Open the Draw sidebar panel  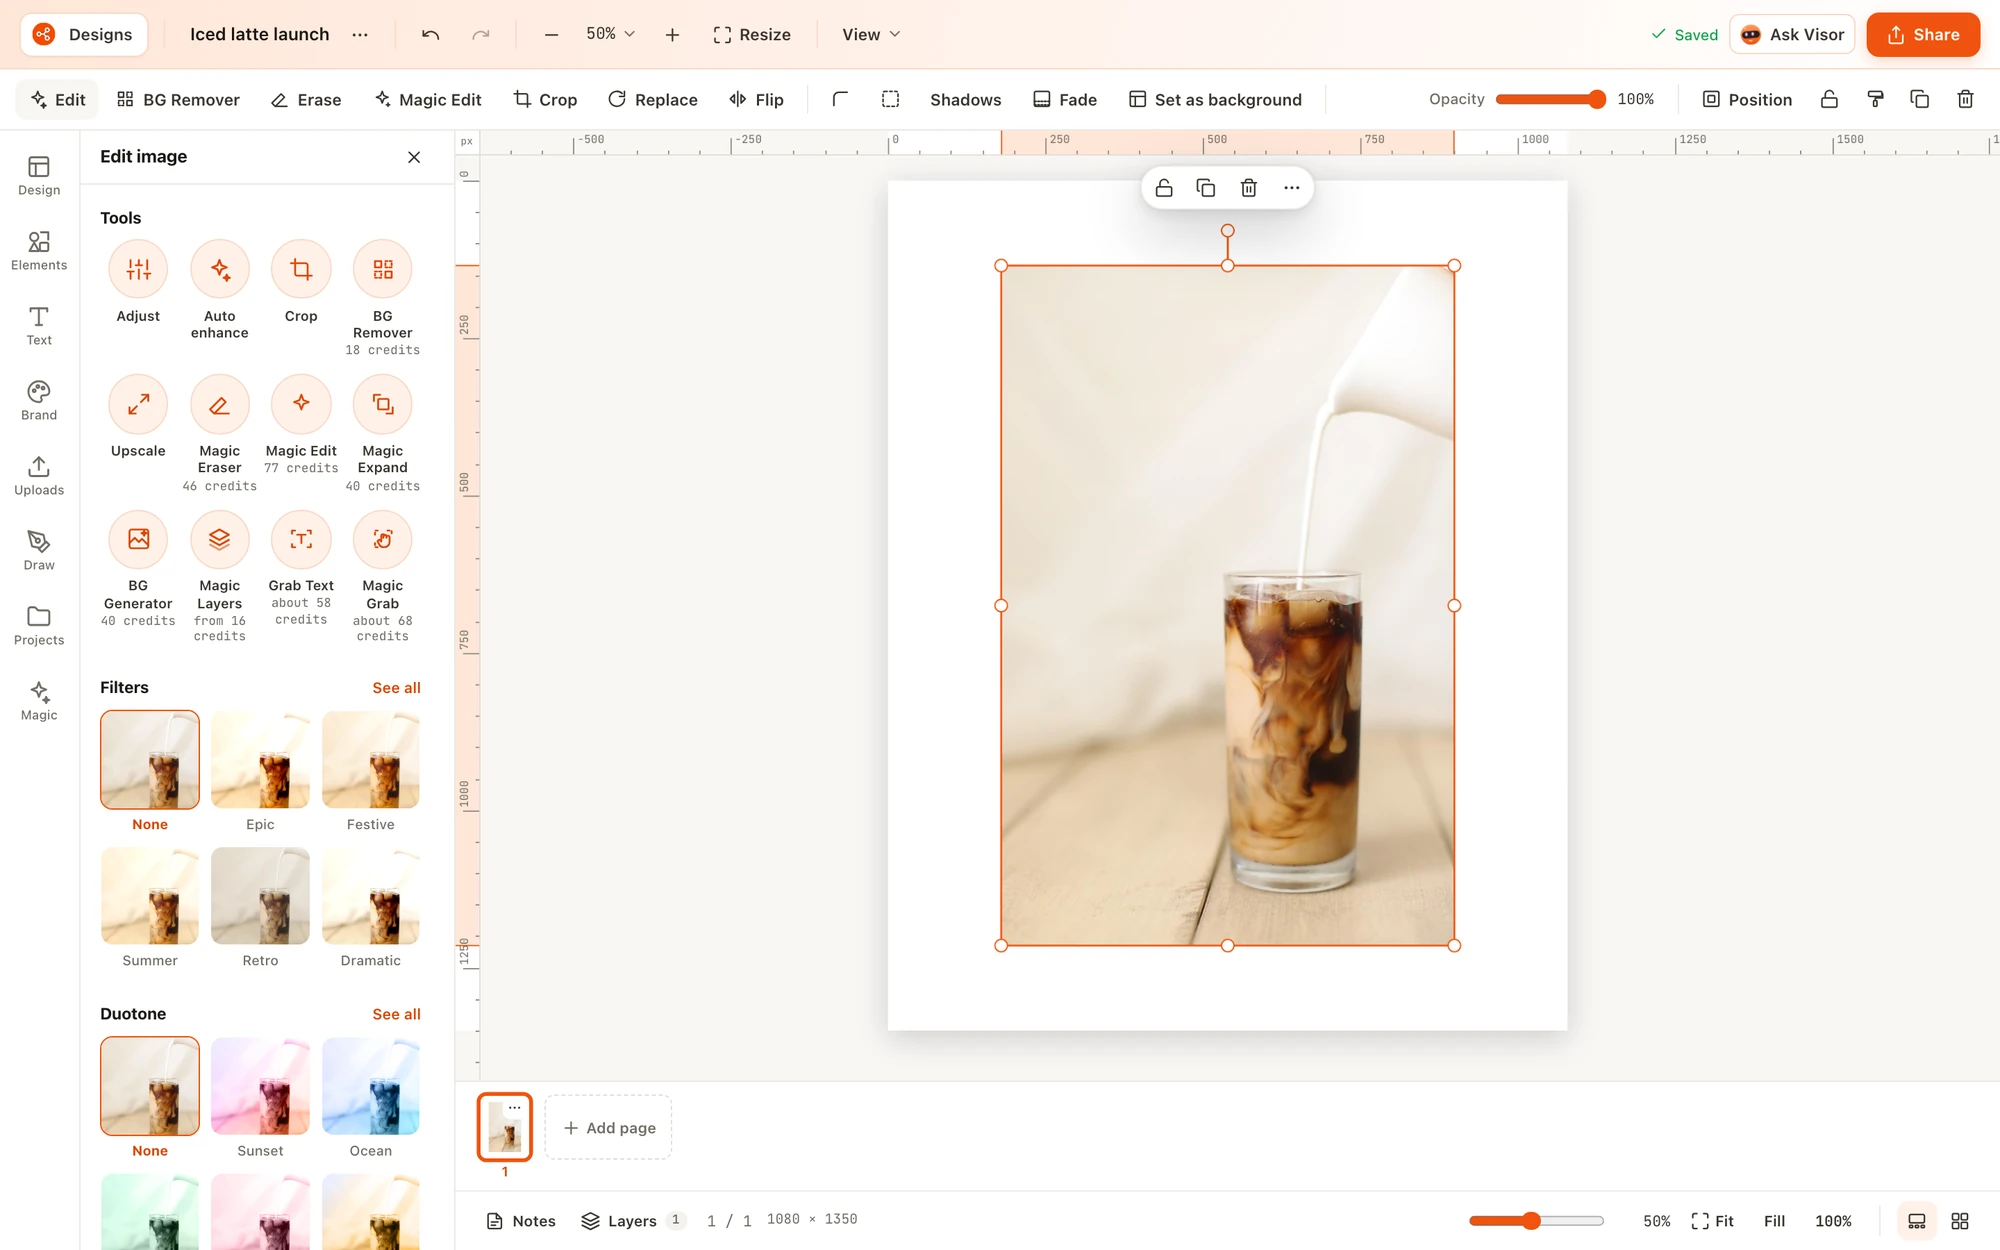pyautogui.click(x=39, y=551)
